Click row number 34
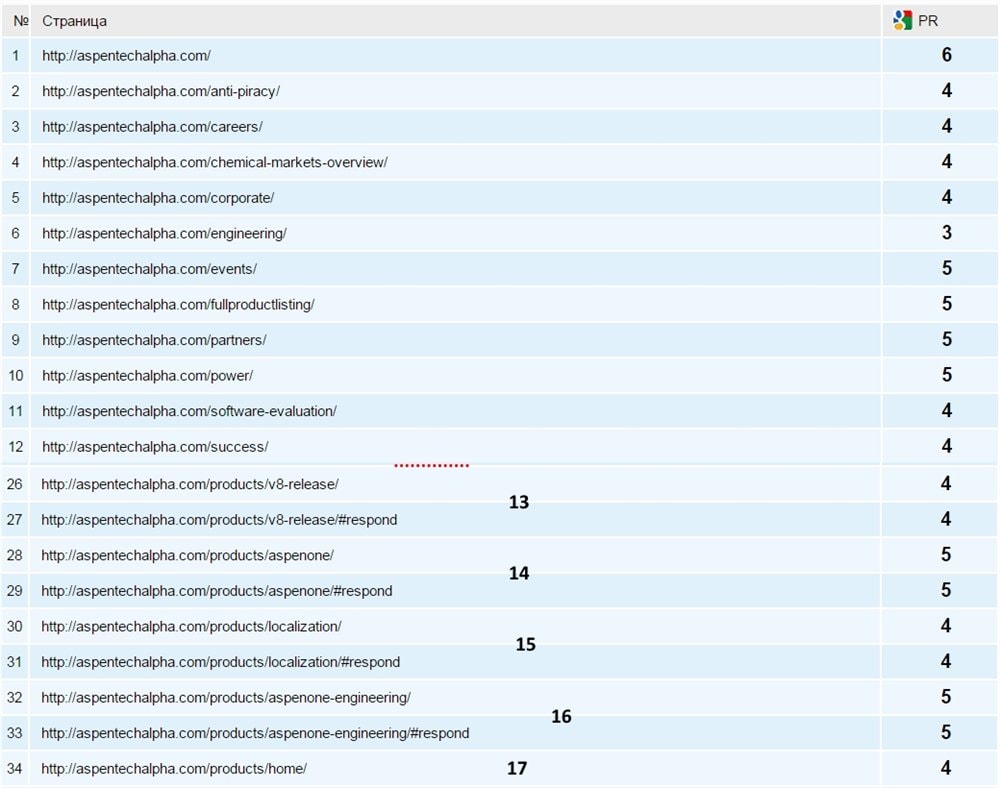1000x788 pixels. point(15,769)
